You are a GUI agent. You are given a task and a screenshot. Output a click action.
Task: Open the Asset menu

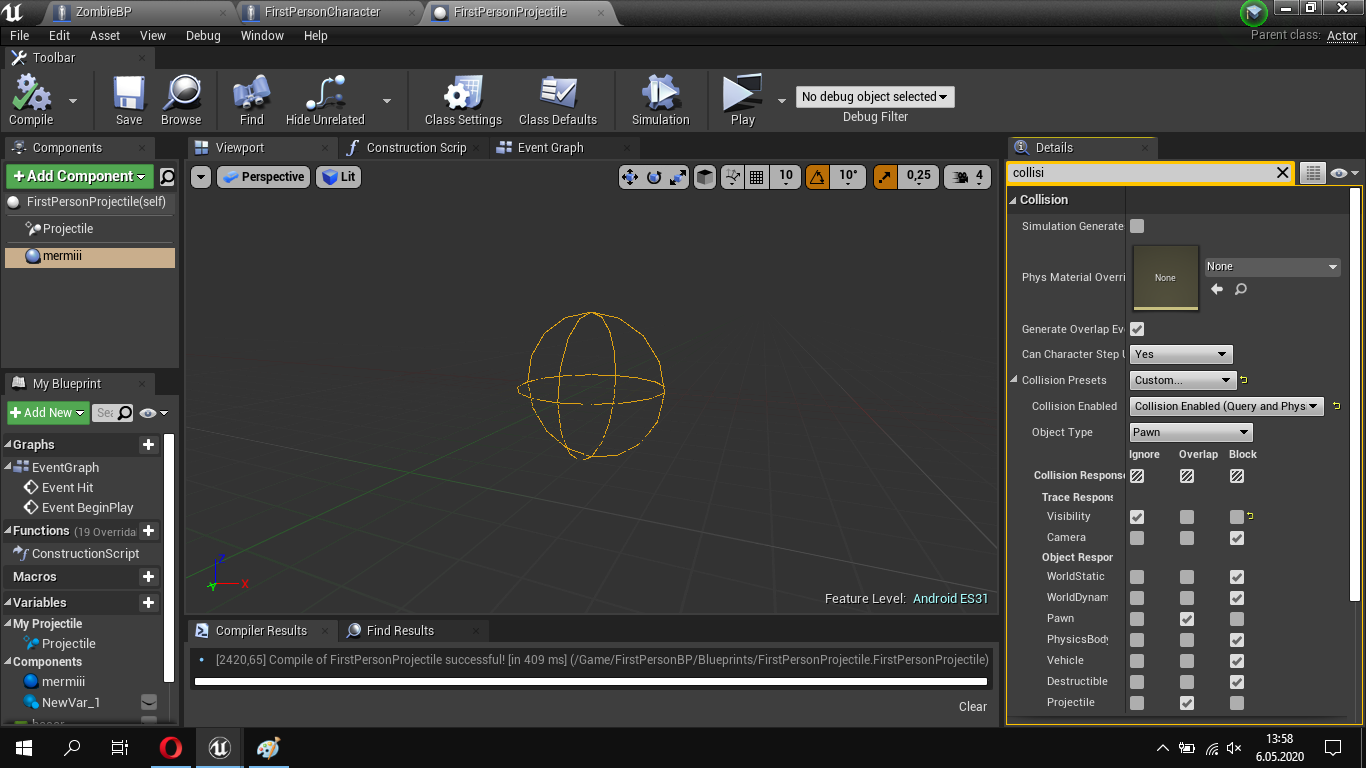(x=105, y=35)
